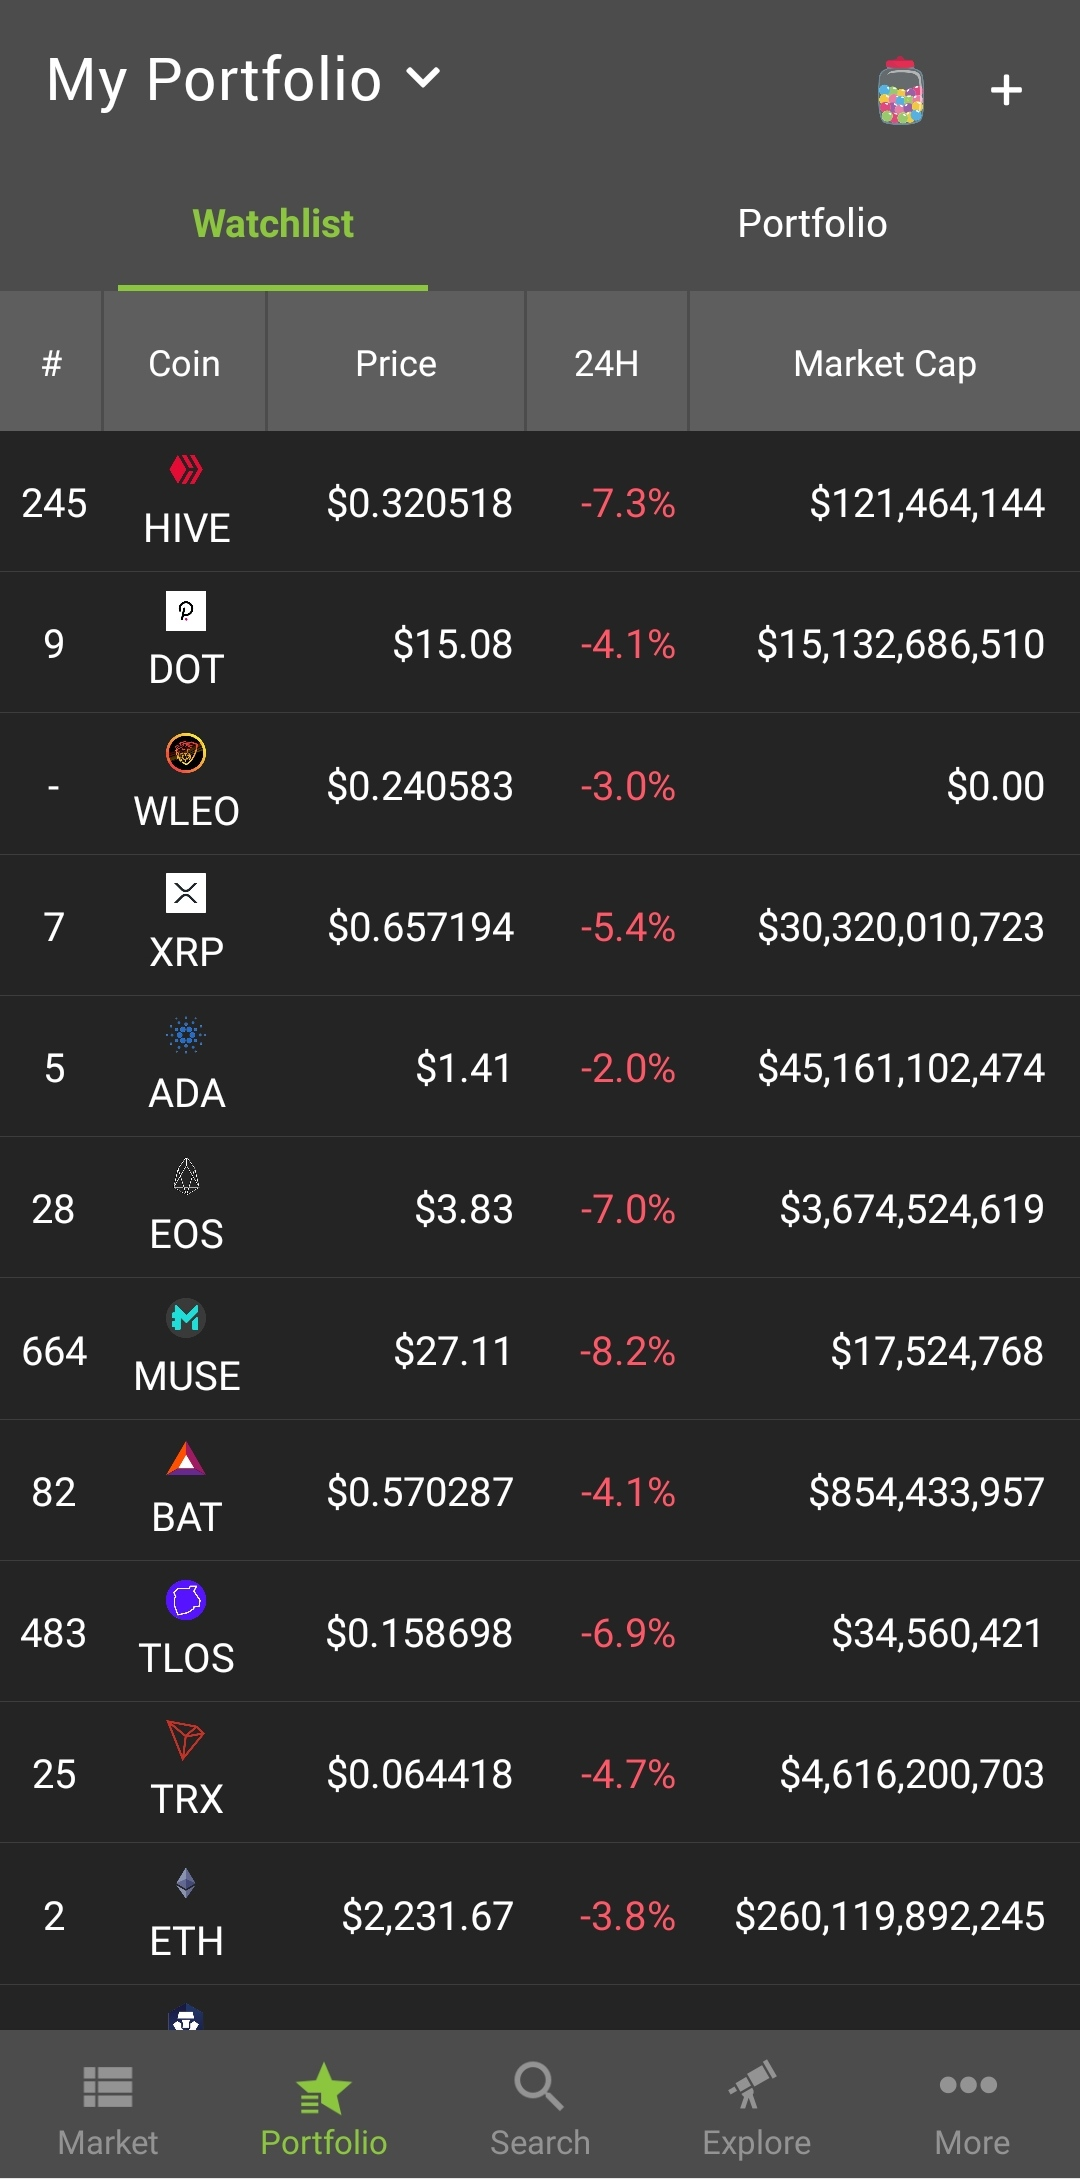Tap the plus icon to add coin
This screenshot has width=1080, height=2182.
coord(1006,90)
